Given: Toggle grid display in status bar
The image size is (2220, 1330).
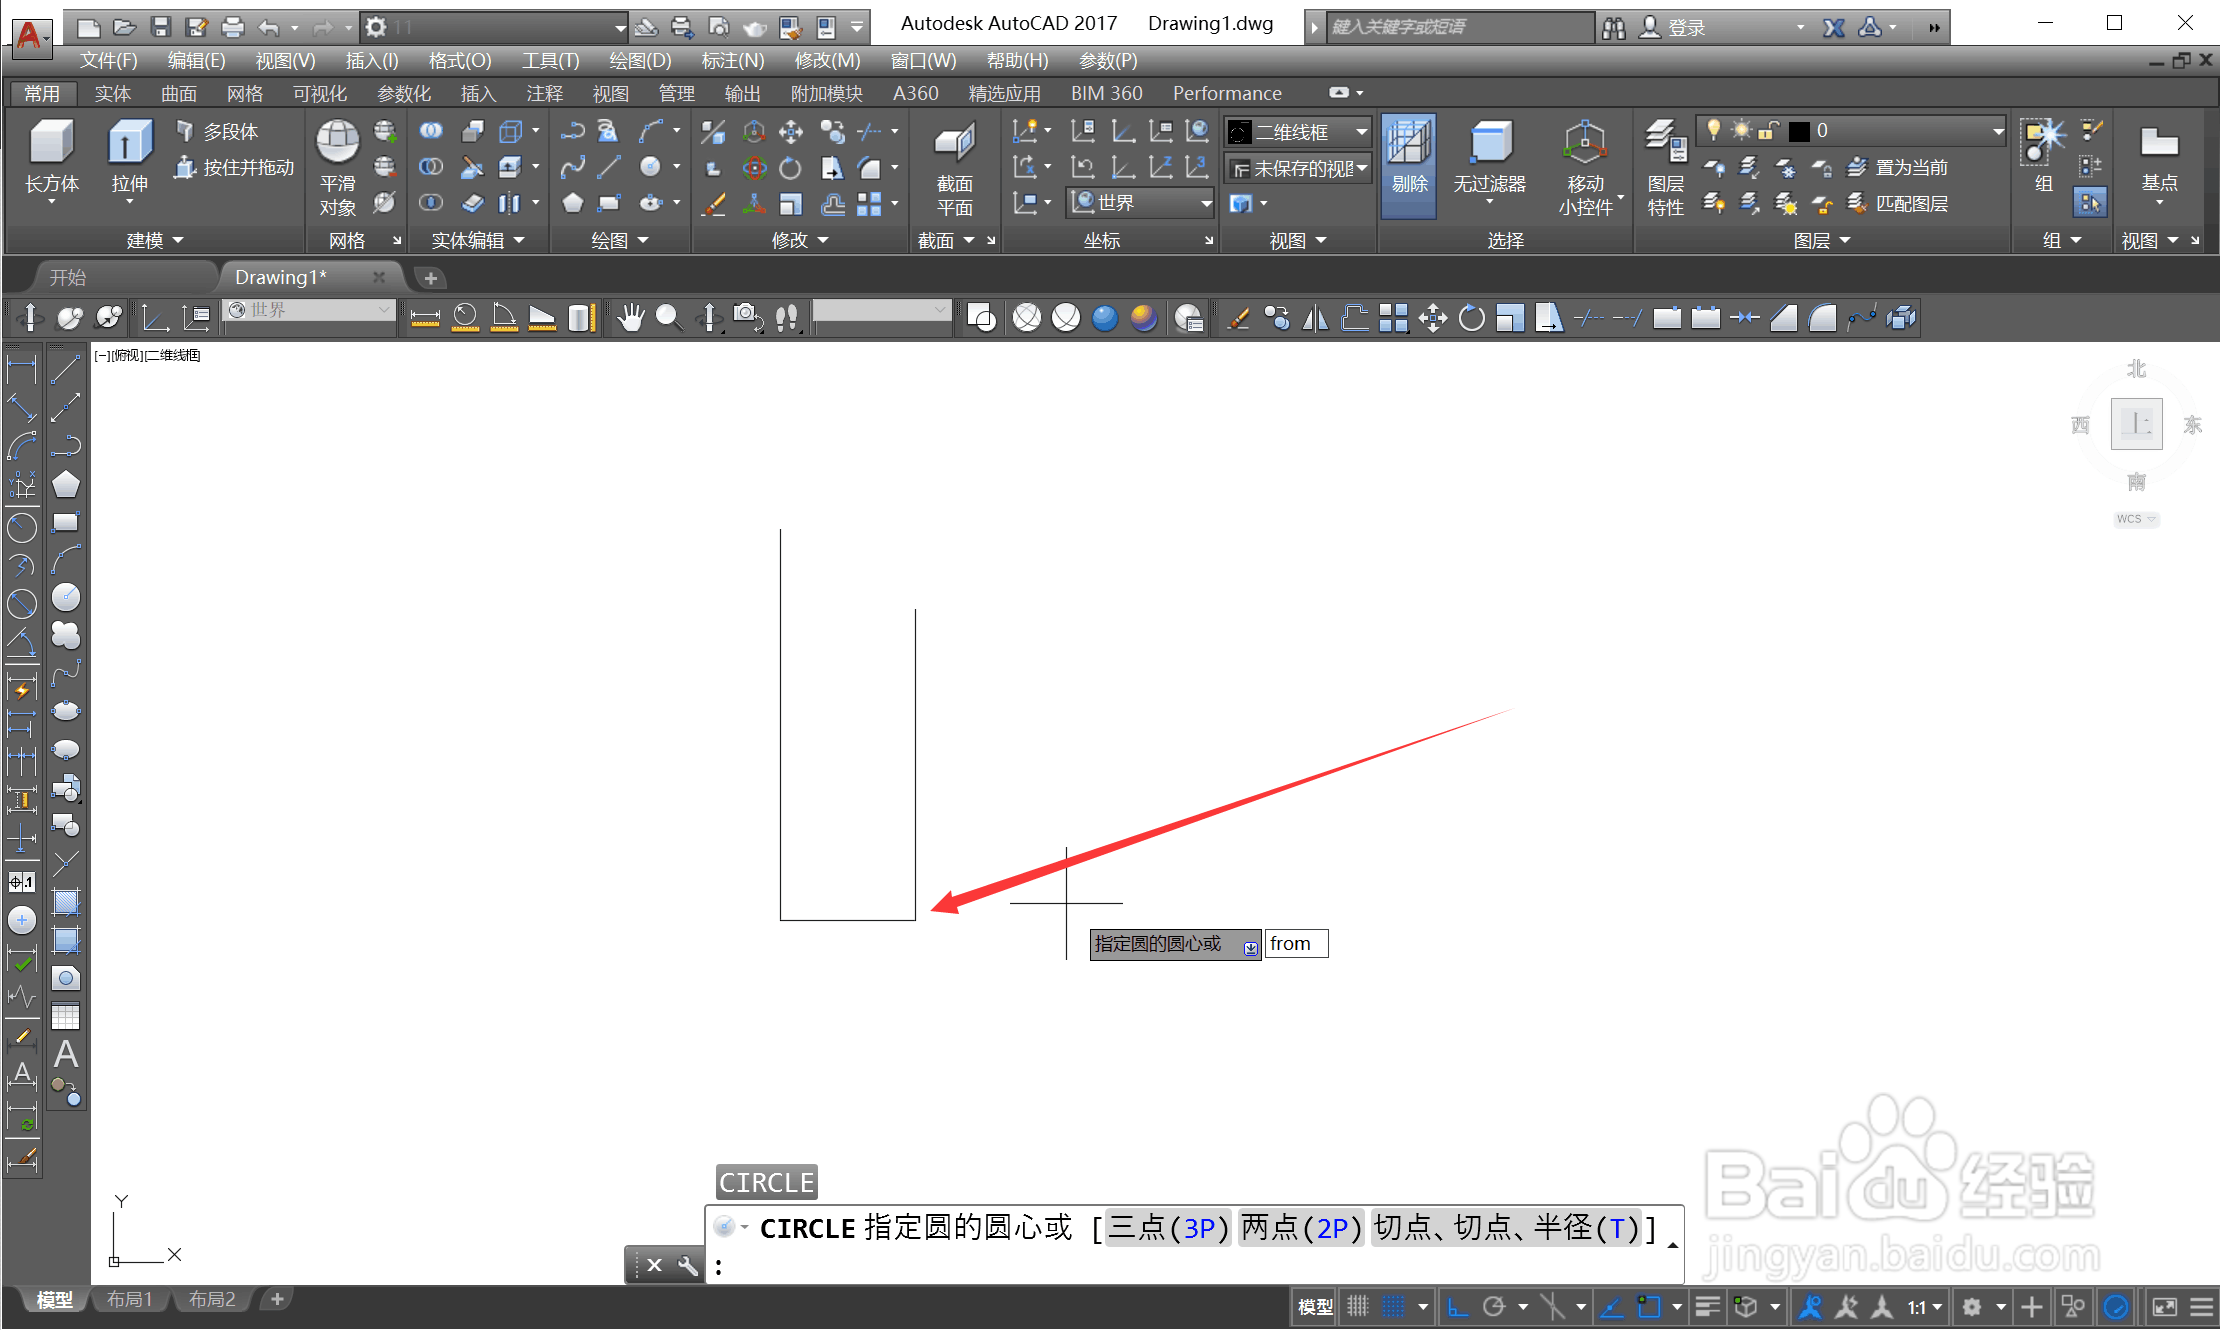Looking at the screenshot, I should [x=1357, y=1306].
